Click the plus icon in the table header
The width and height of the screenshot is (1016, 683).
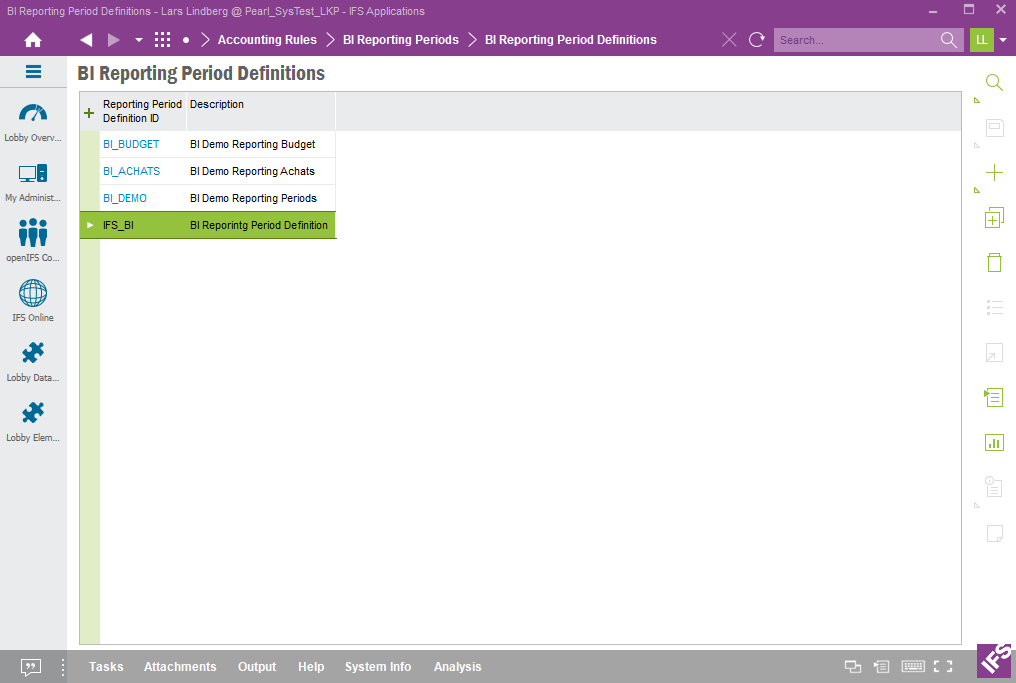tap(89, 113)
